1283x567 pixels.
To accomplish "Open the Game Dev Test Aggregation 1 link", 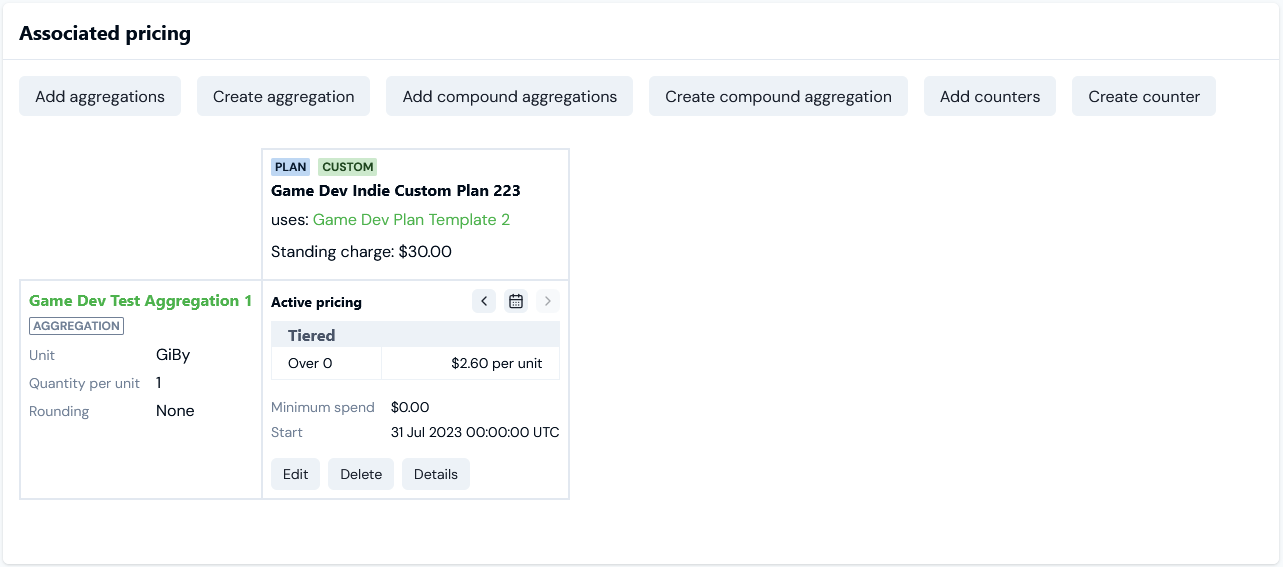I will (140, 301).
